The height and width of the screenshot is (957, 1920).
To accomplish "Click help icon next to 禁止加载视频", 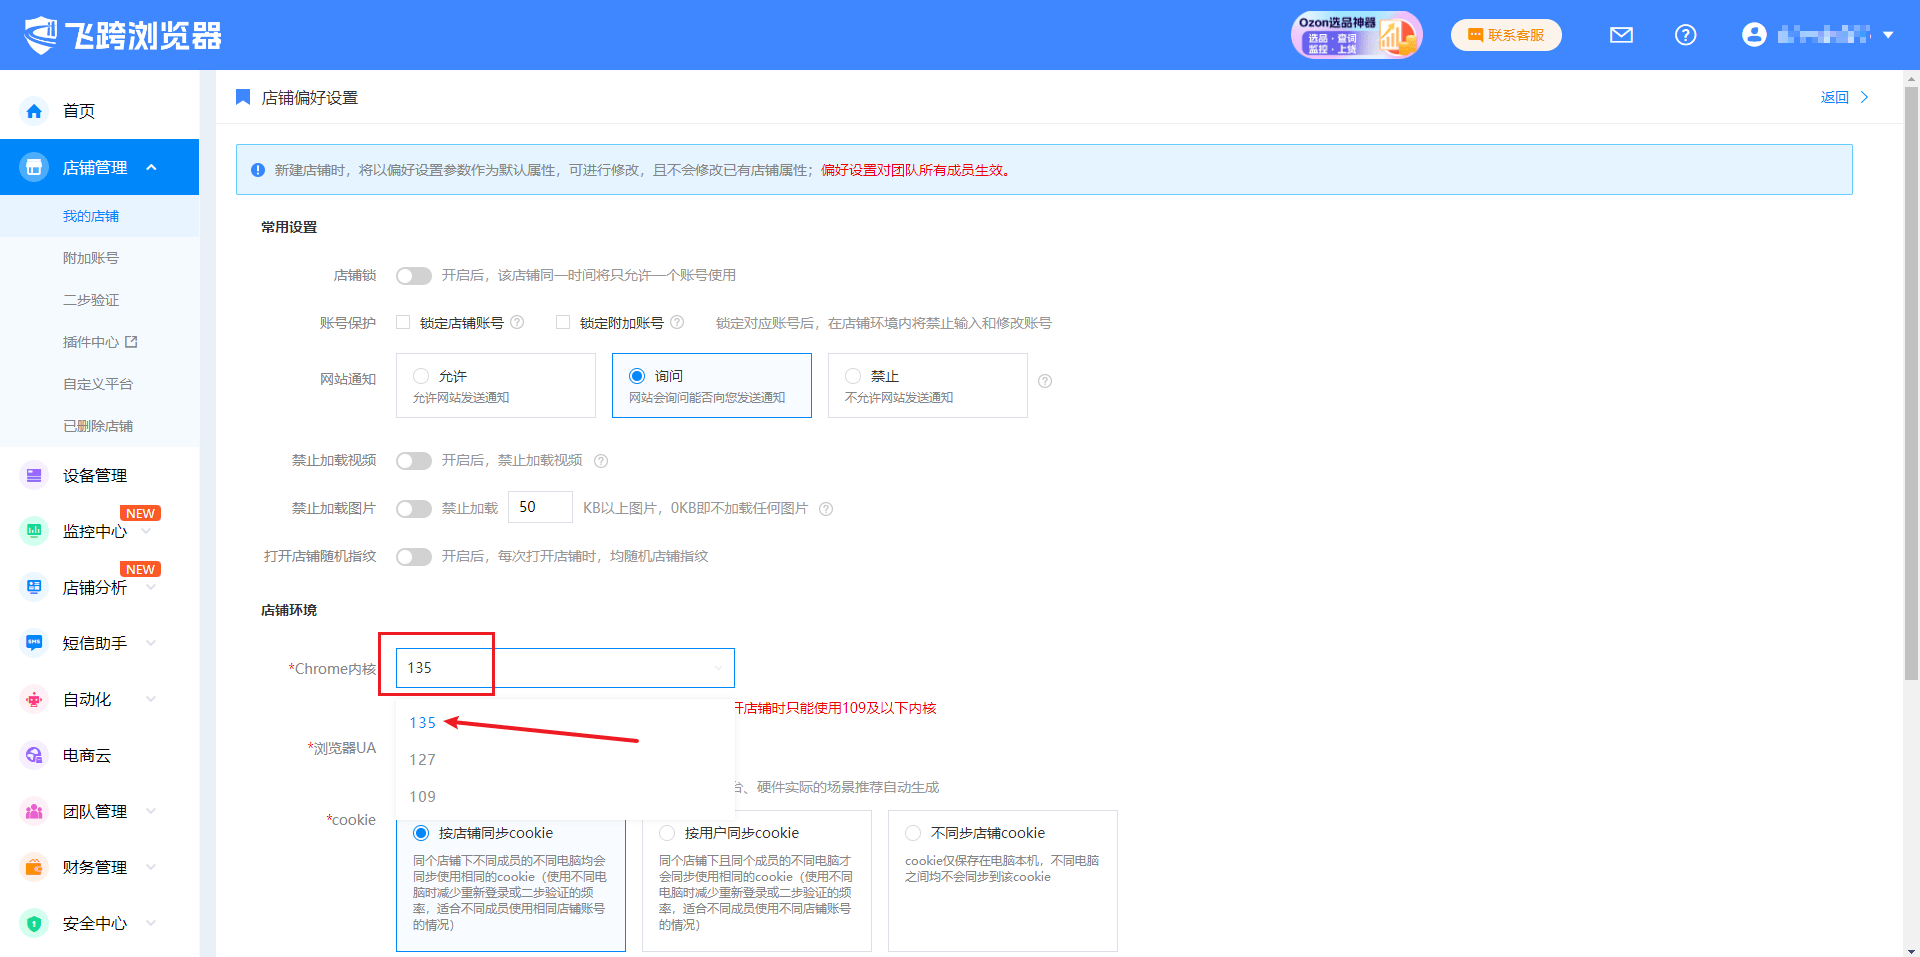I will pyautogui.click(x=601, y=461).
